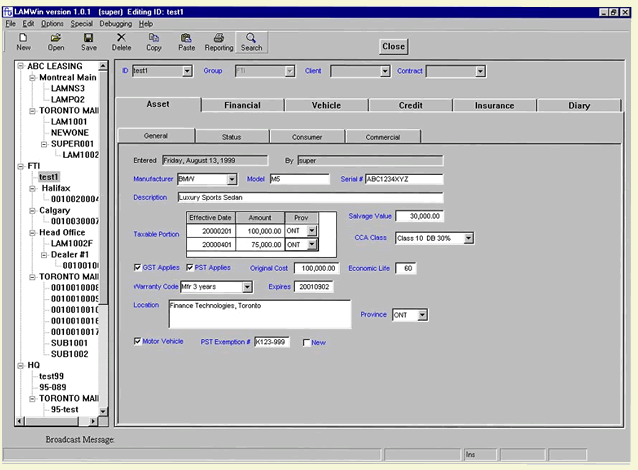638x470 pixels.
Task: Click the Salvage Value field
Action: click(x=420, y=216)
